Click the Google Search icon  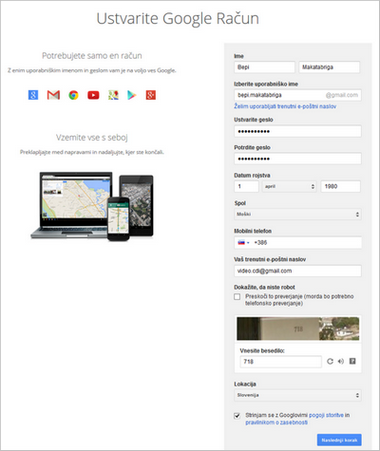pyautogui.click(x=33, y=95)
